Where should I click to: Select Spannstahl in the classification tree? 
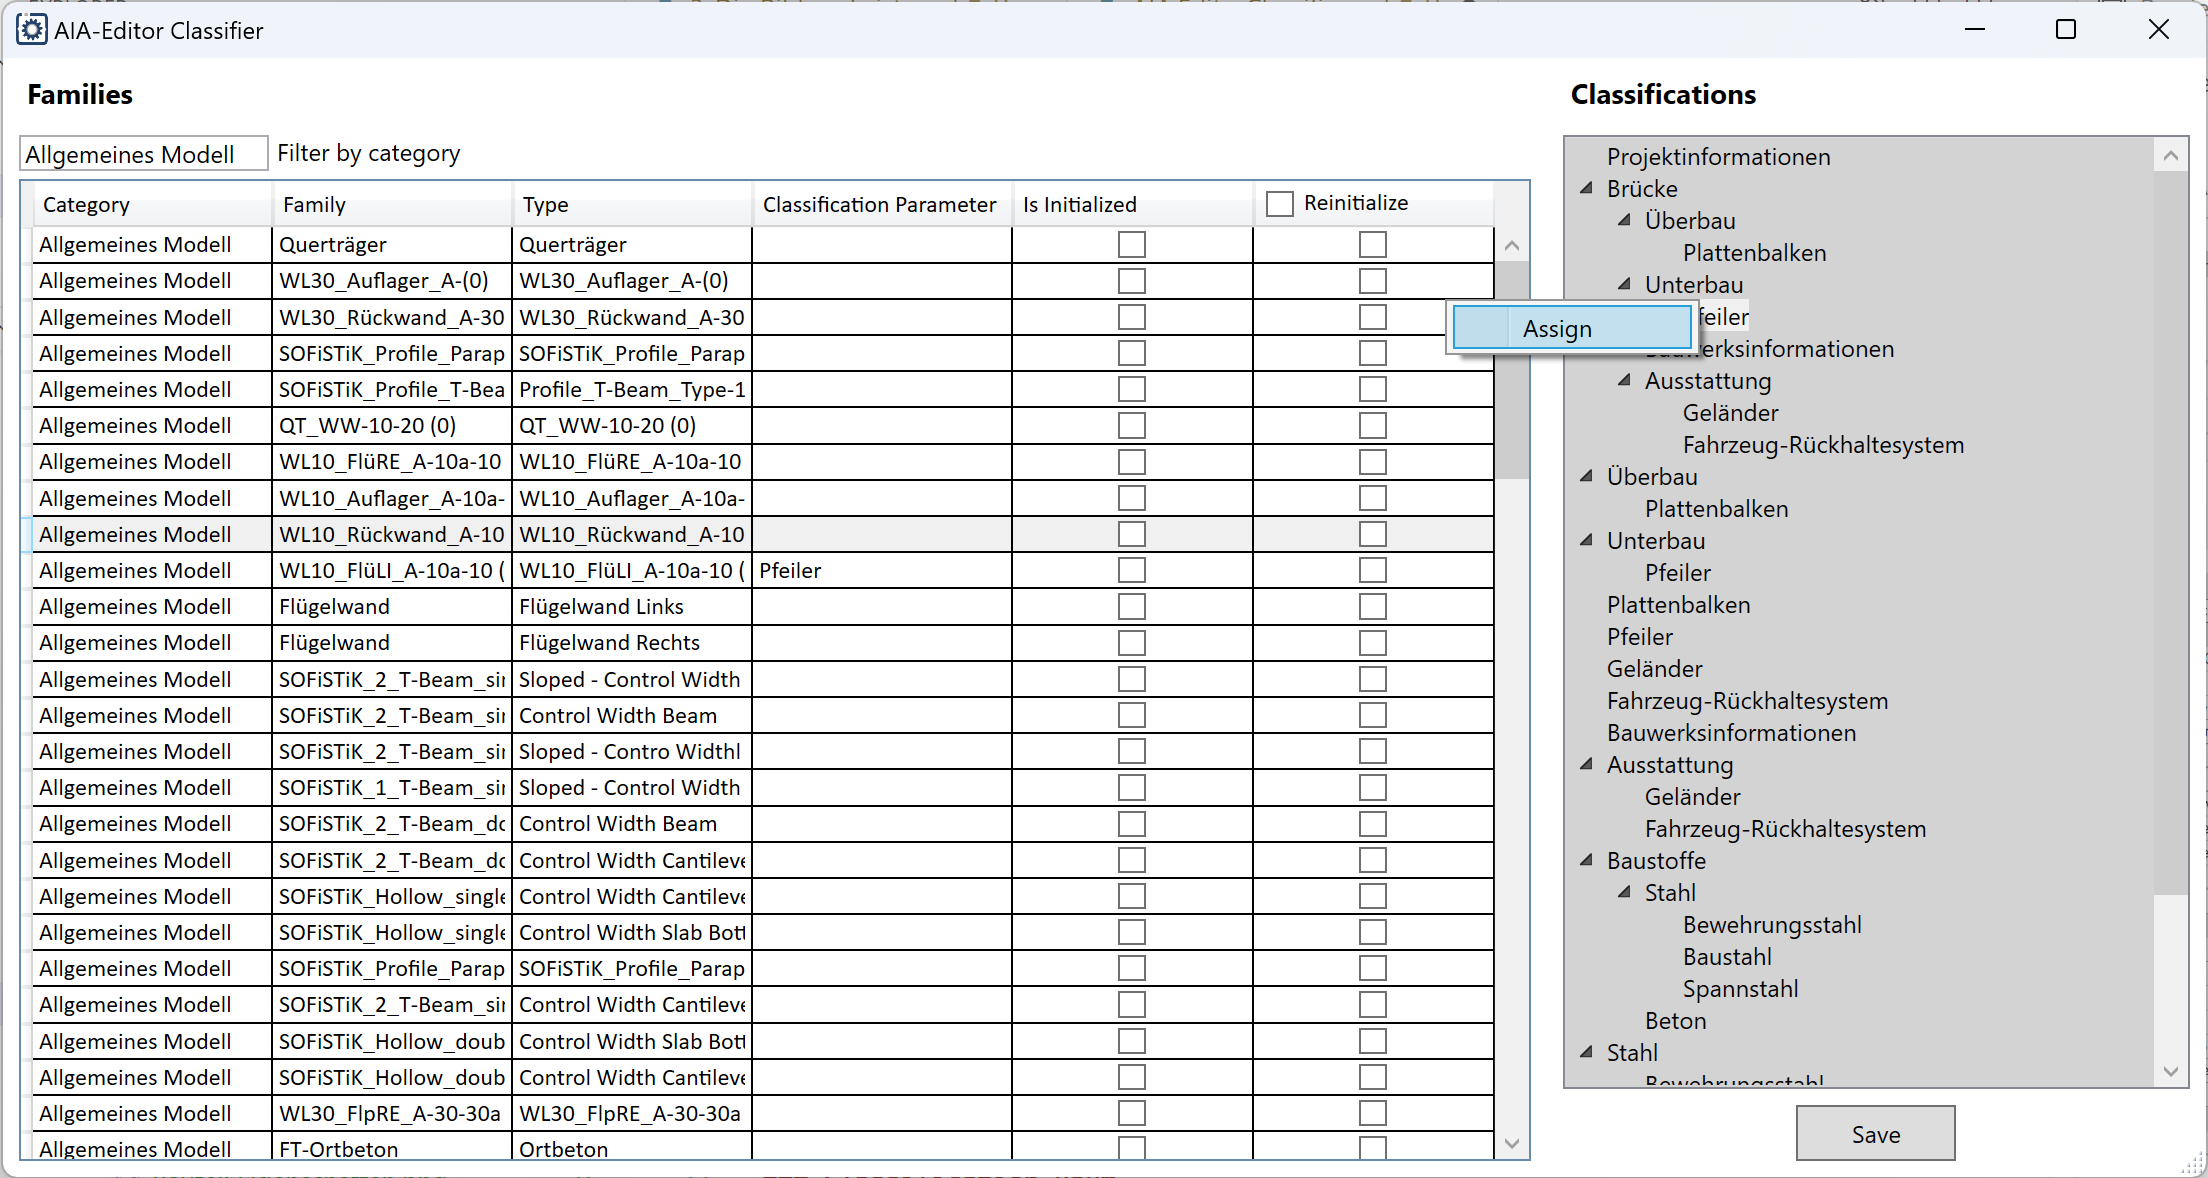(x=1740, y=989)
